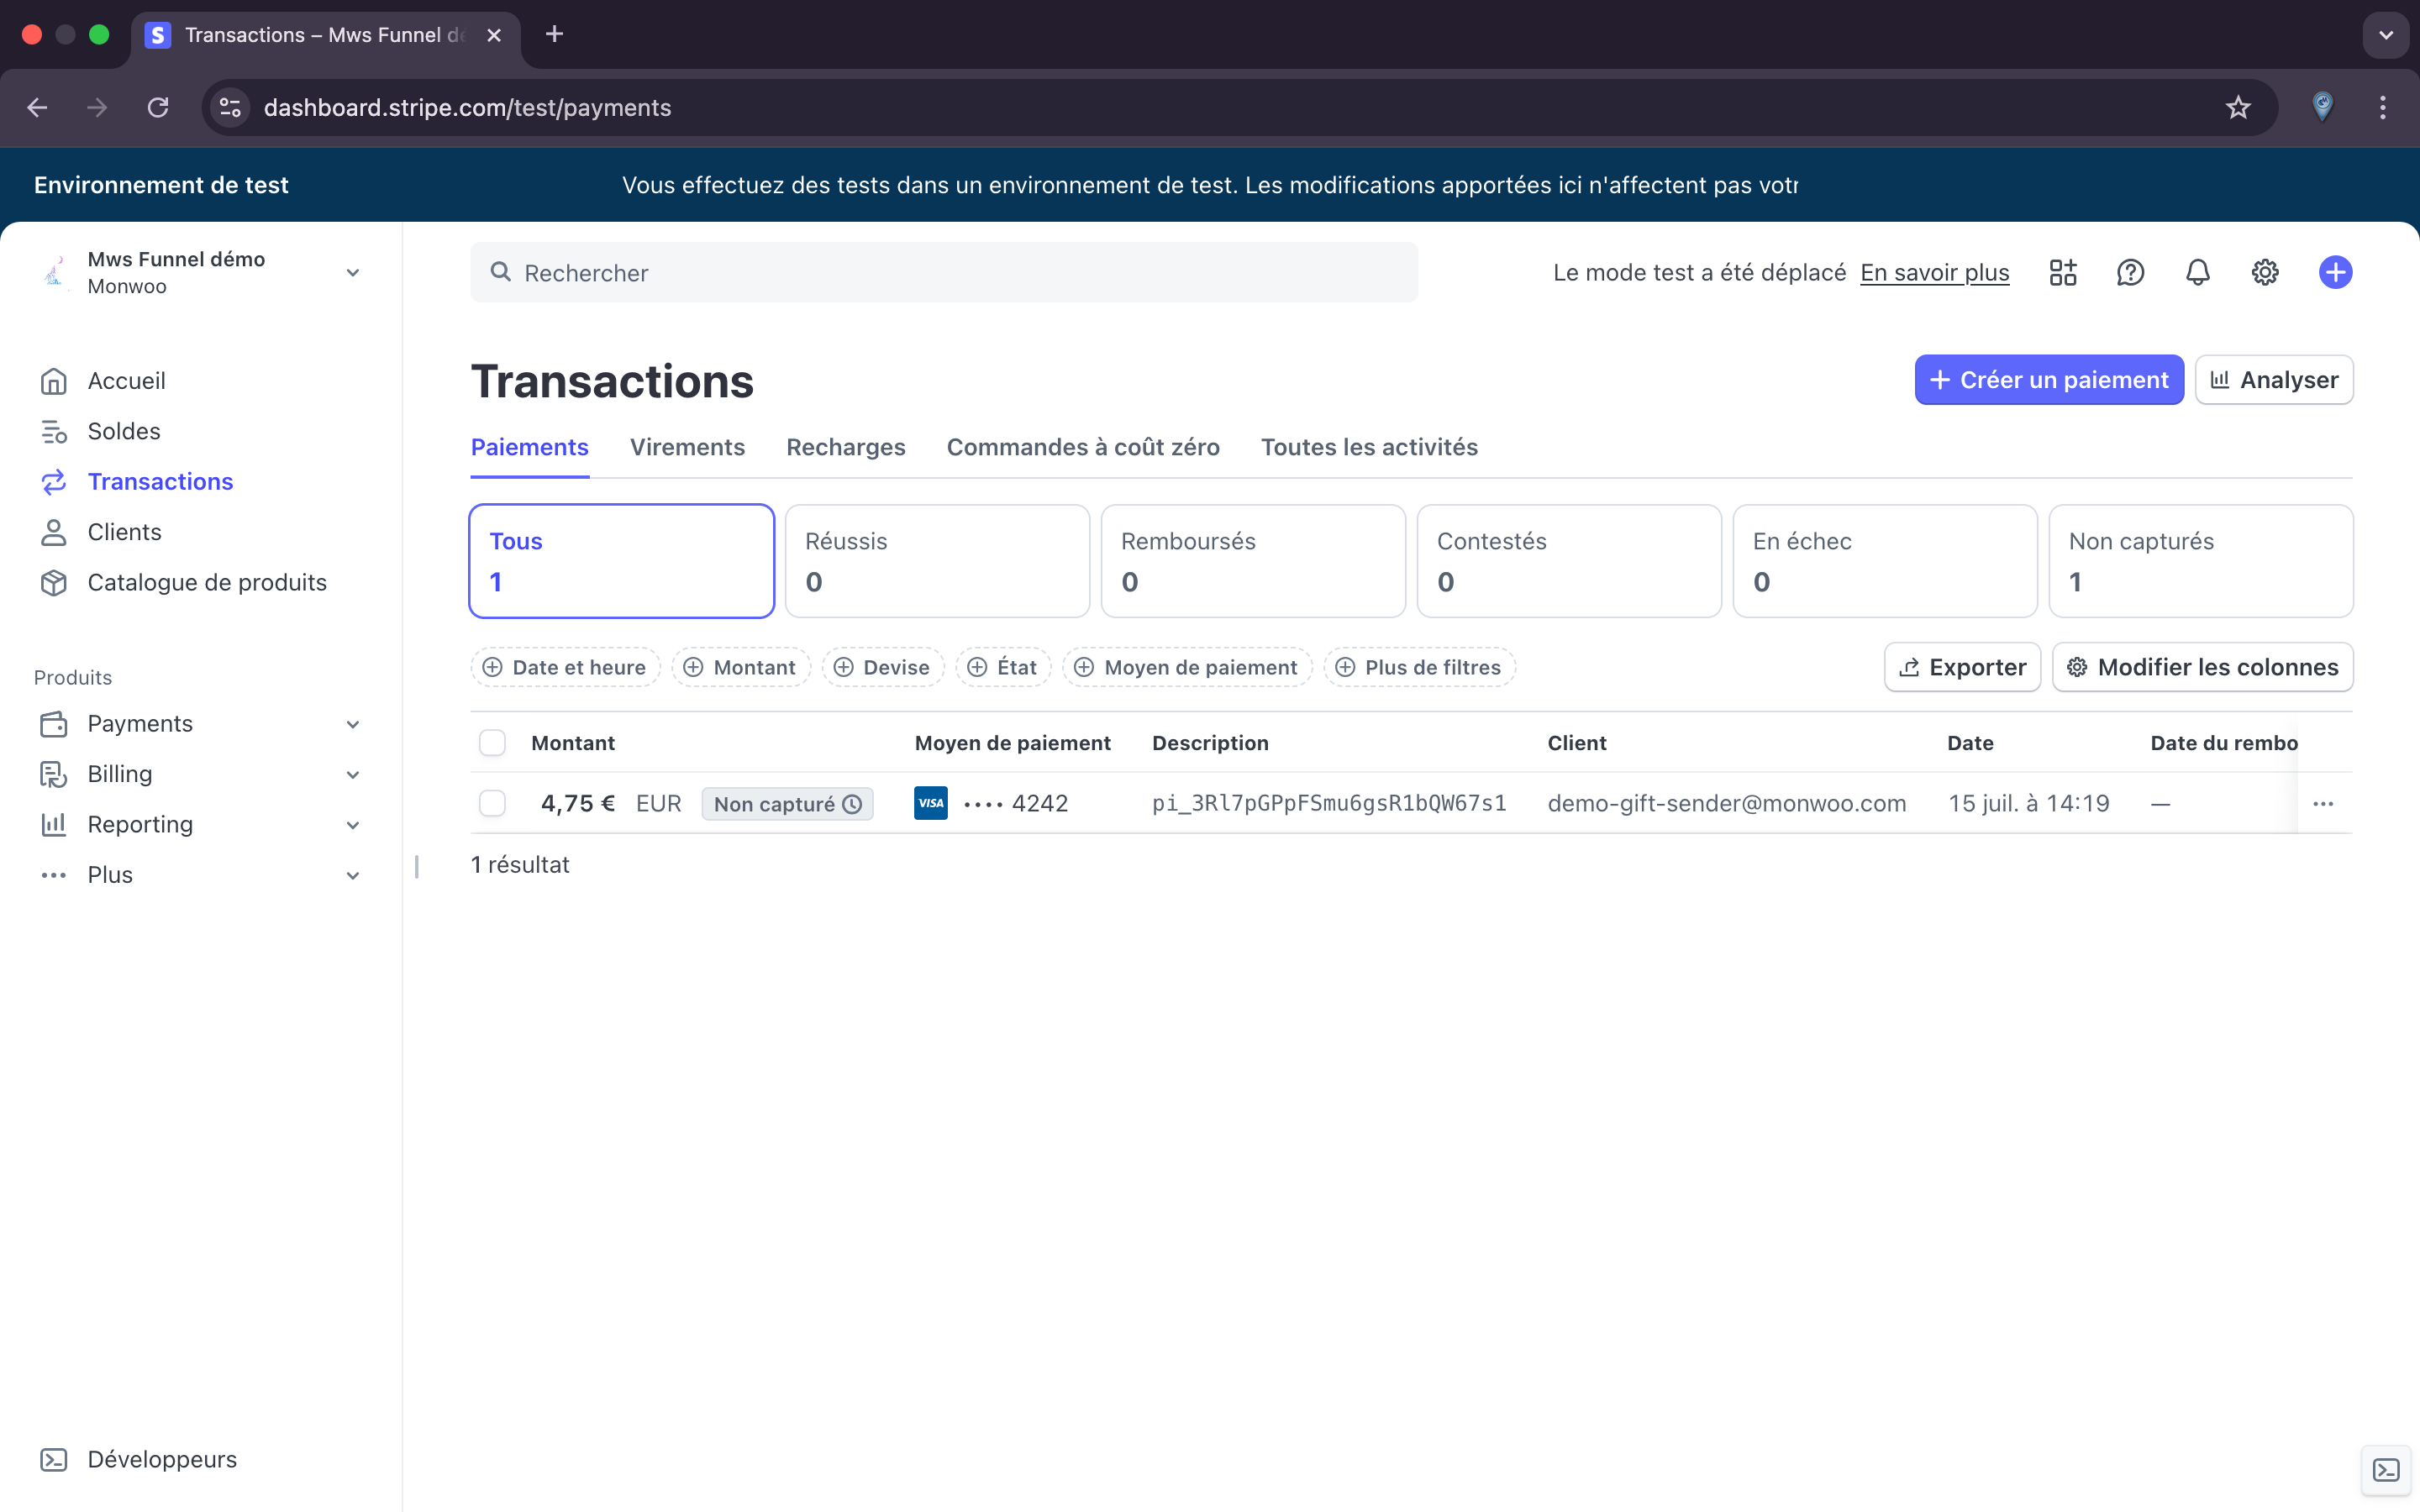This screenshot has height=1512, width=2420.
Task: Open the notifications bell icon
Action: click(2197, 272)
